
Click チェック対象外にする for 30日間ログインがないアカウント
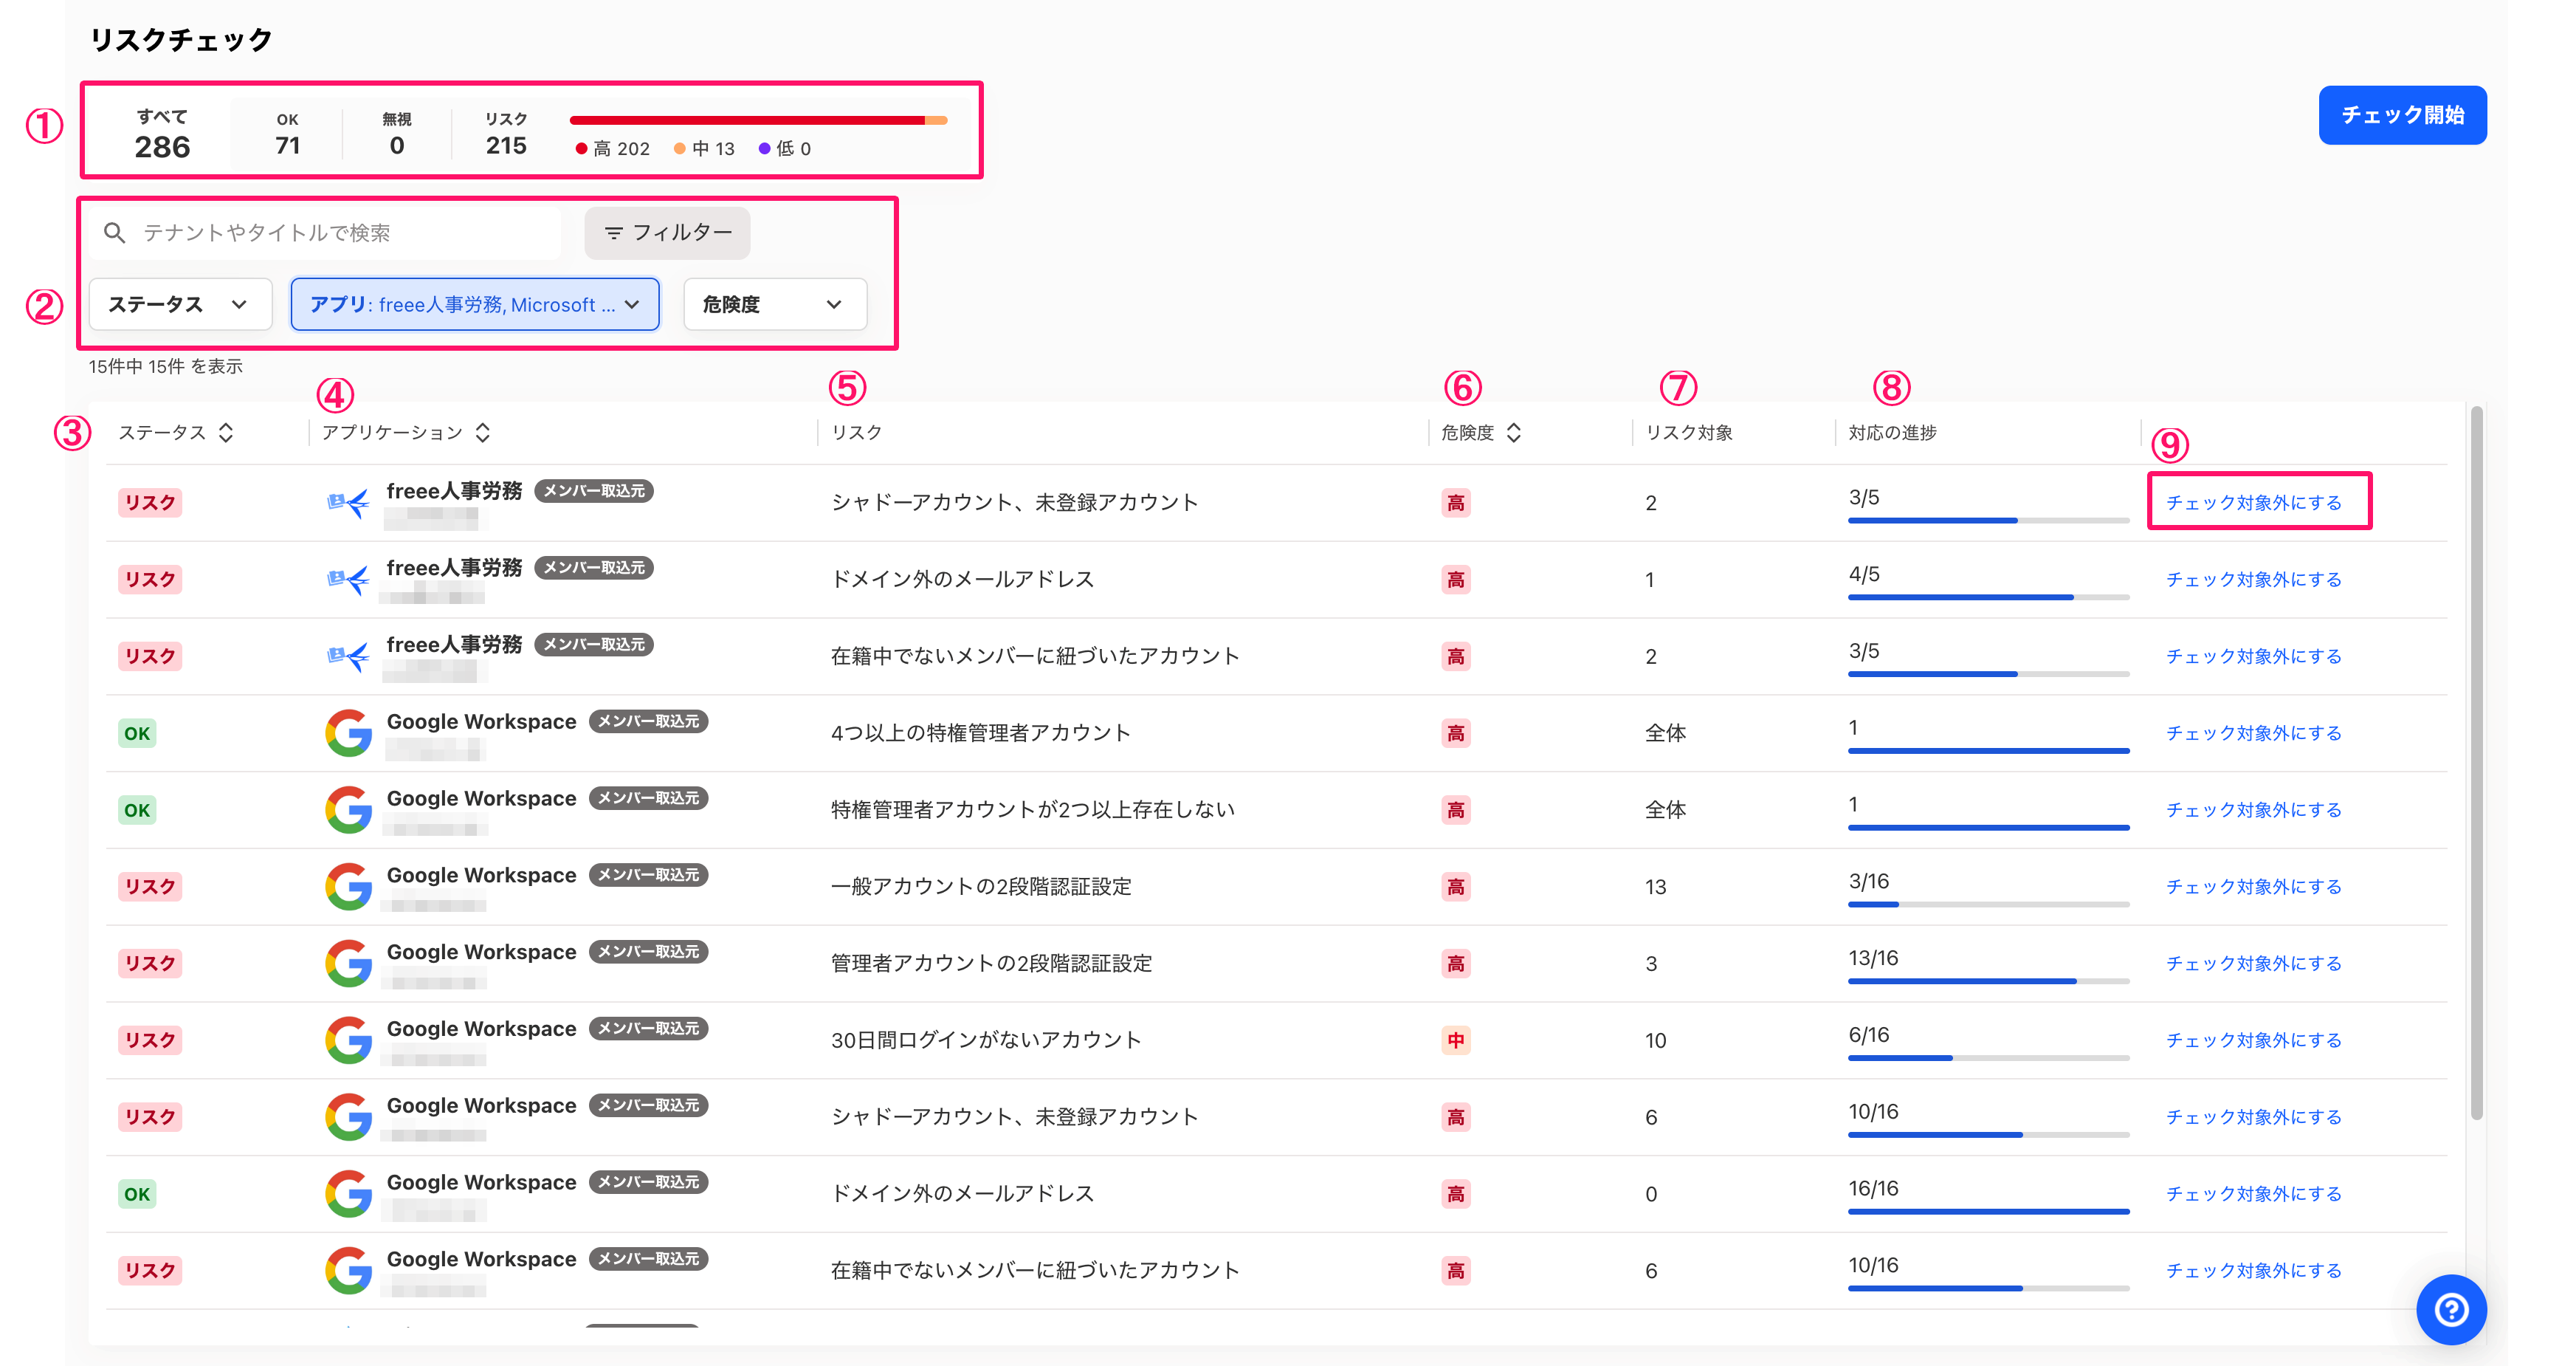[x=2253, y=1040]
